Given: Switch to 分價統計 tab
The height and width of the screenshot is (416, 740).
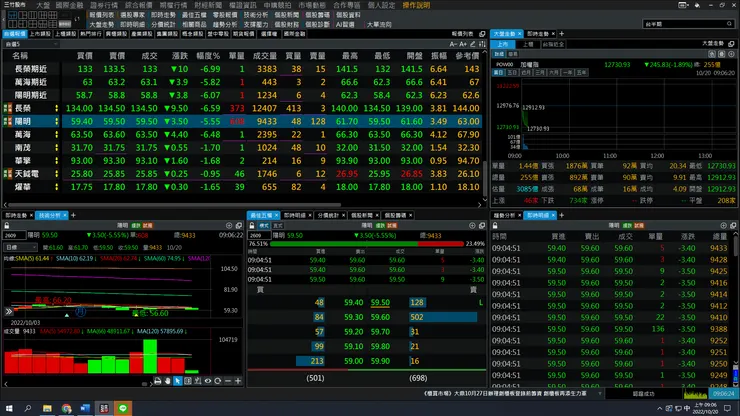Looking at the screenshot, I should pyautogui.click(x=328, y=215).
